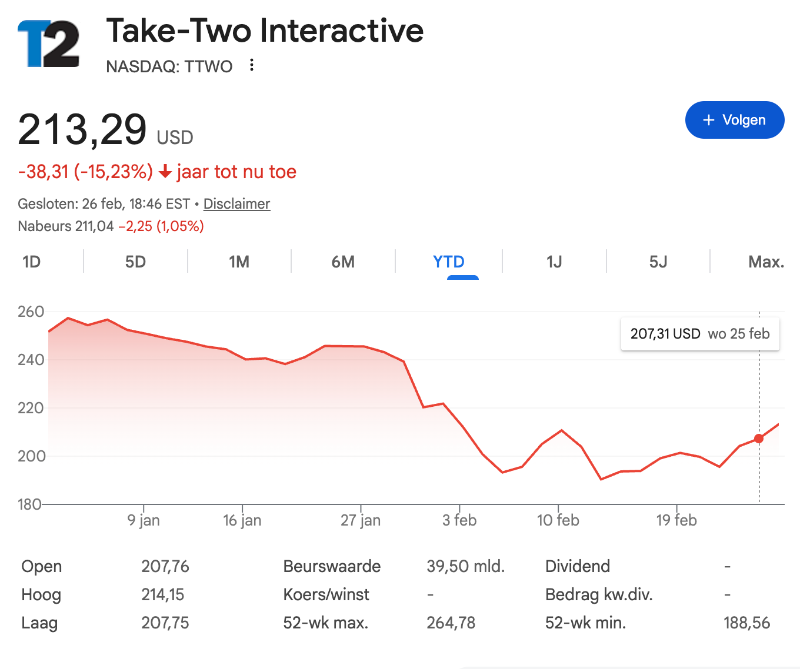Open the three-dot options menu beside TTWO
The image size is (800, 669).
pyautogui.click(x=252, y=66)
